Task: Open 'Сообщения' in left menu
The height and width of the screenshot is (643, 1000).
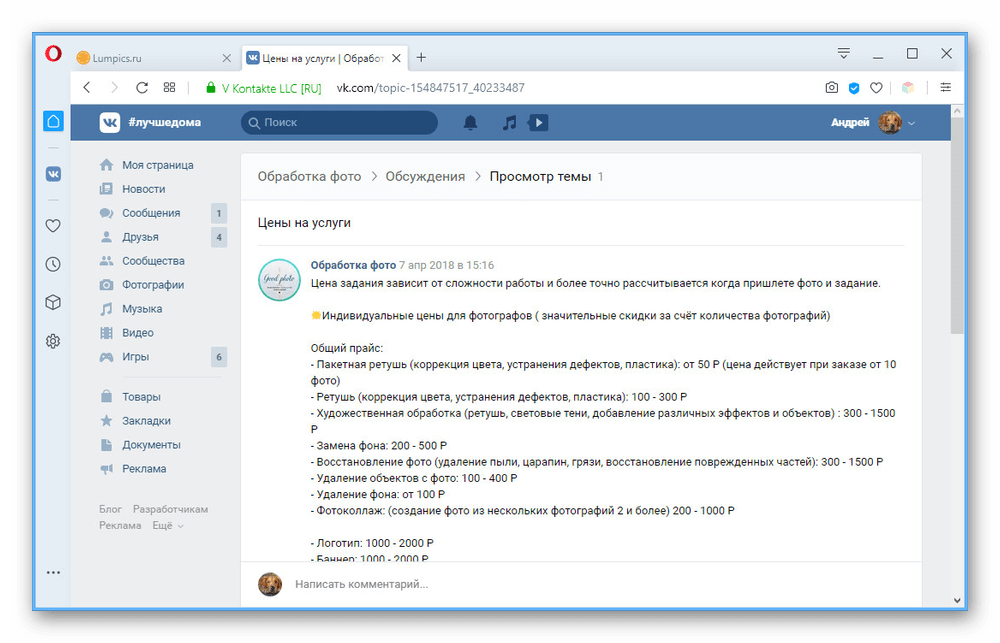Action: (151, 213)
